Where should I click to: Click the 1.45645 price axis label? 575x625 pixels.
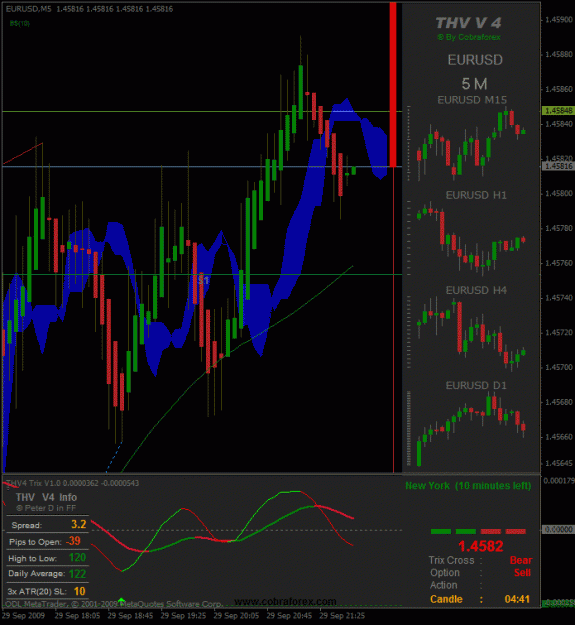coord(559,463)
